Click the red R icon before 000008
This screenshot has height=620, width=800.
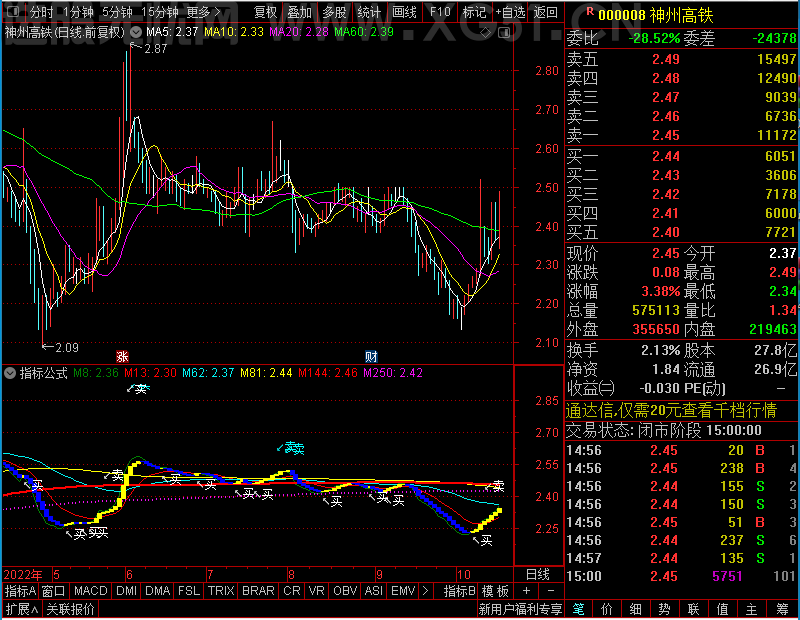(x=590, y=11)
